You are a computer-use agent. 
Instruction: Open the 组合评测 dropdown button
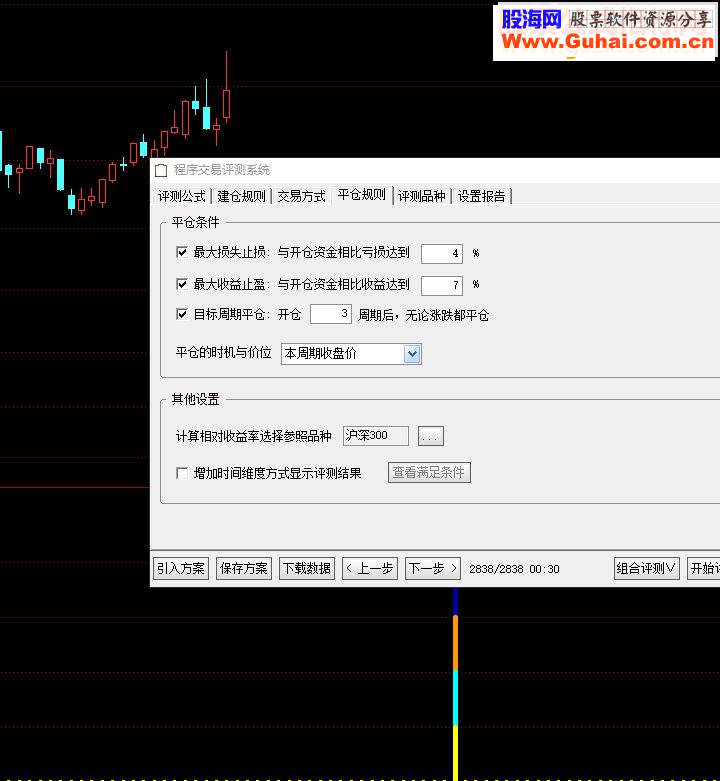pyautogui.click(x=646, y=568)
